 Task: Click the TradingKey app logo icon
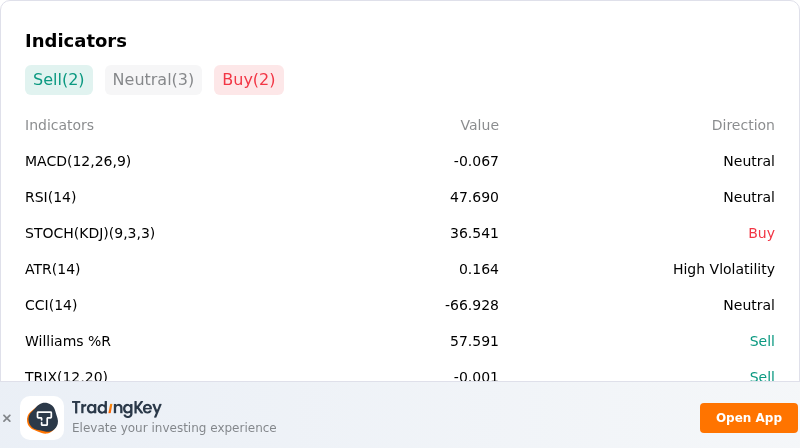point(42,418)
